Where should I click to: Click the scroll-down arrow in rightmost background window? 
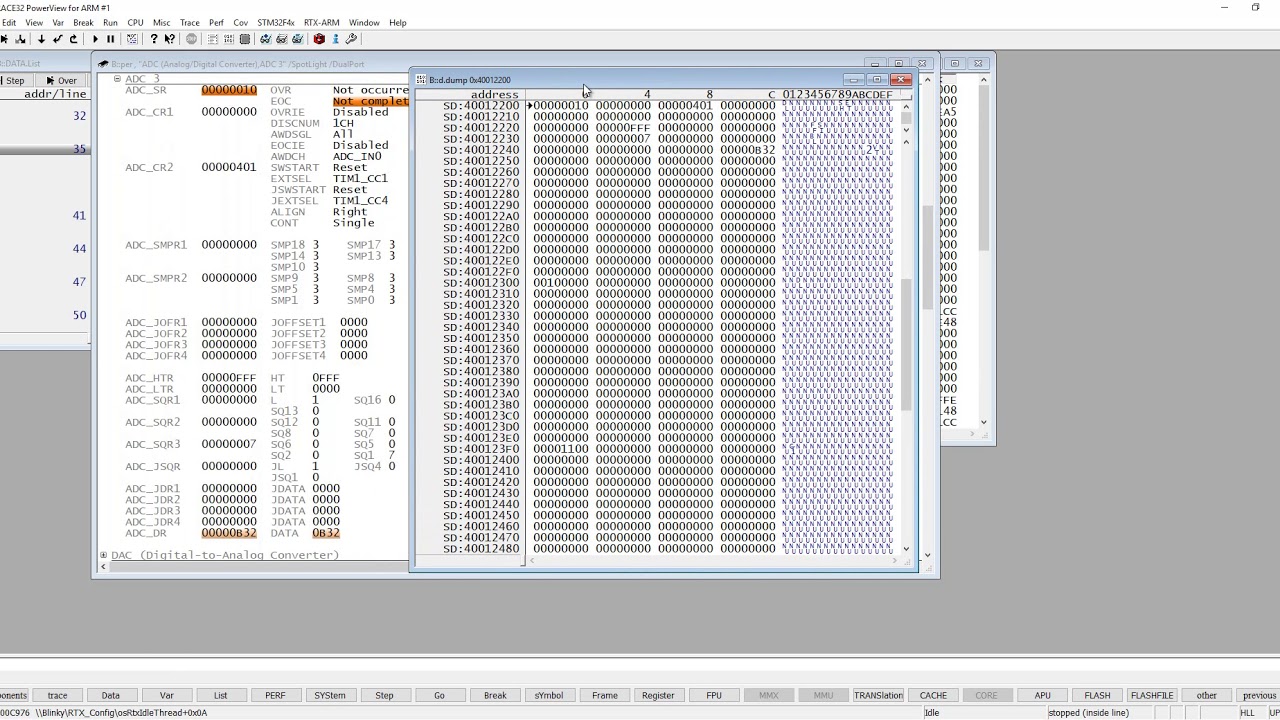[x=984, y=422]
